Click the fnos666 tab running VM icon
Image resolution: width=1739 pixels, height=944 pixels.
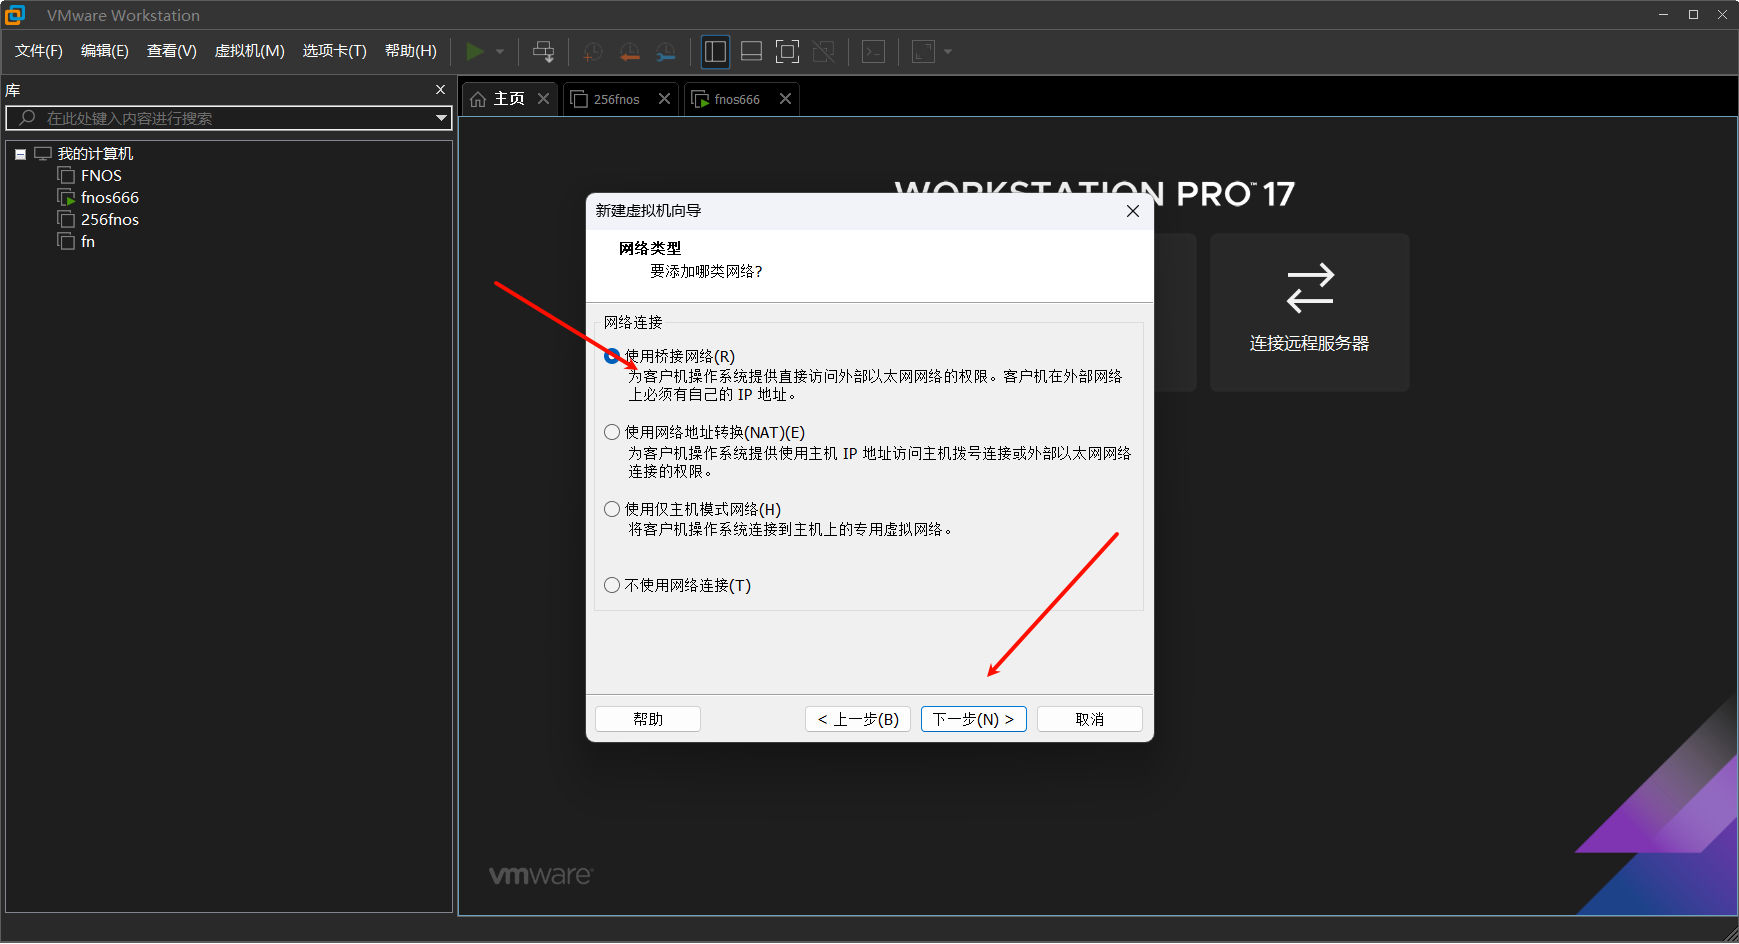[700, 99]
